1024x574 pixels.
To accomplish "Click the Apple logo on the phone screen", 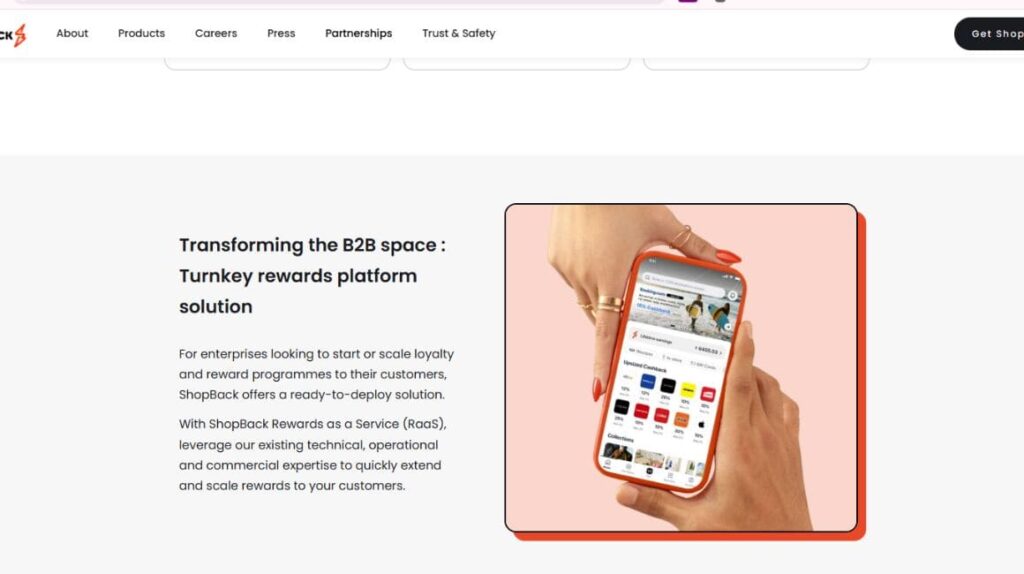I will [x=701, y=424].
